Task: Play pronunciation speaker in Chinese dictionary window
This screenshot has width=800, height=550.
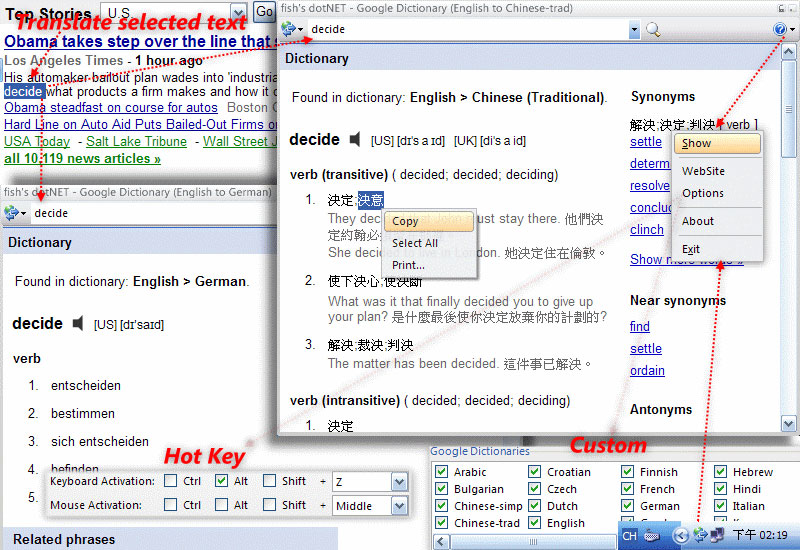Action: pos(355,139)
